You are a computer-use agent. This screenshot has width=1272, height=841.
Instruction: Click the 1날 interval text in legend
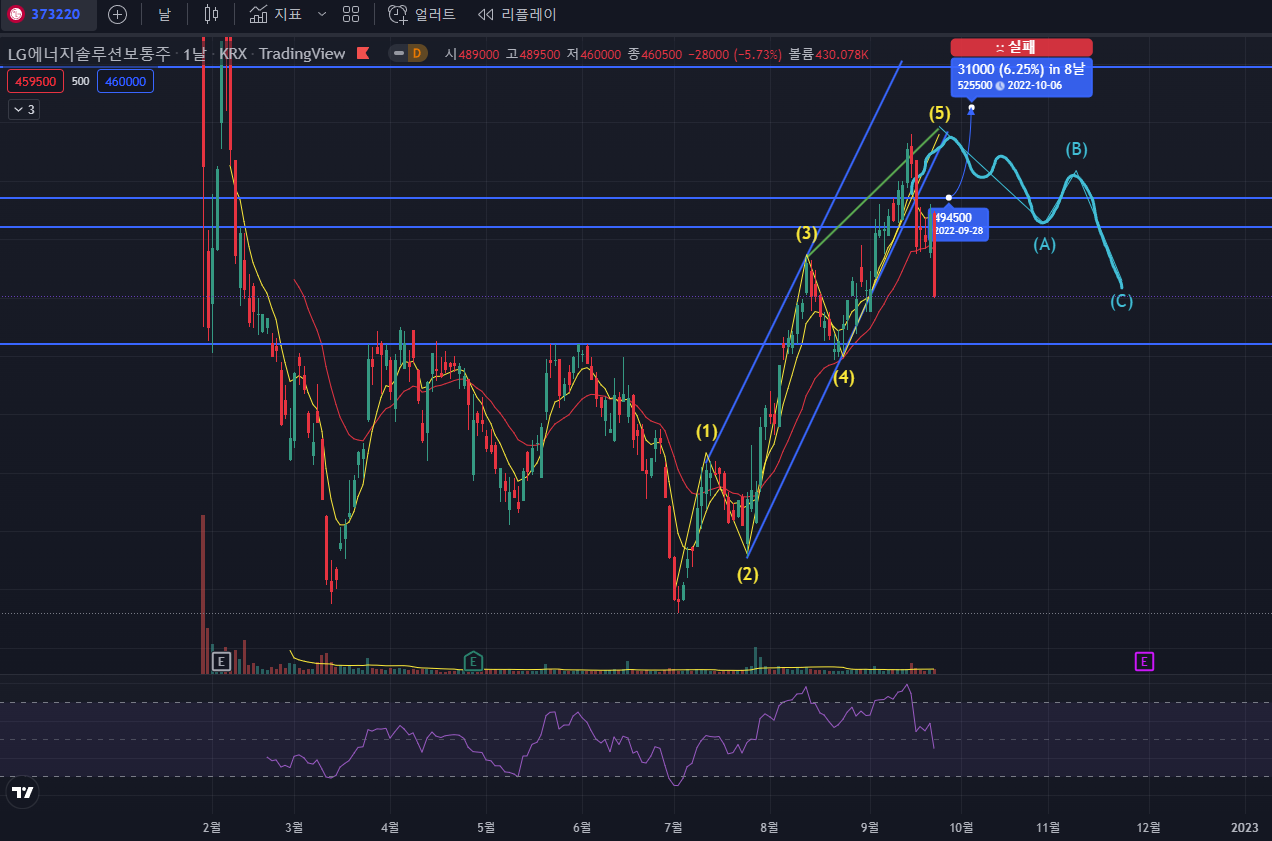[194, 53]
